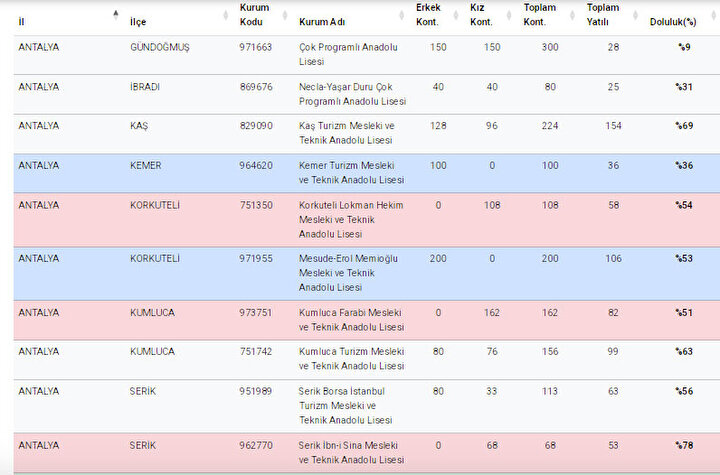Screen dimensions: 720x475
Task: Sort by Doluluk(%) arrow icon
Action: [x=714, y=15]
